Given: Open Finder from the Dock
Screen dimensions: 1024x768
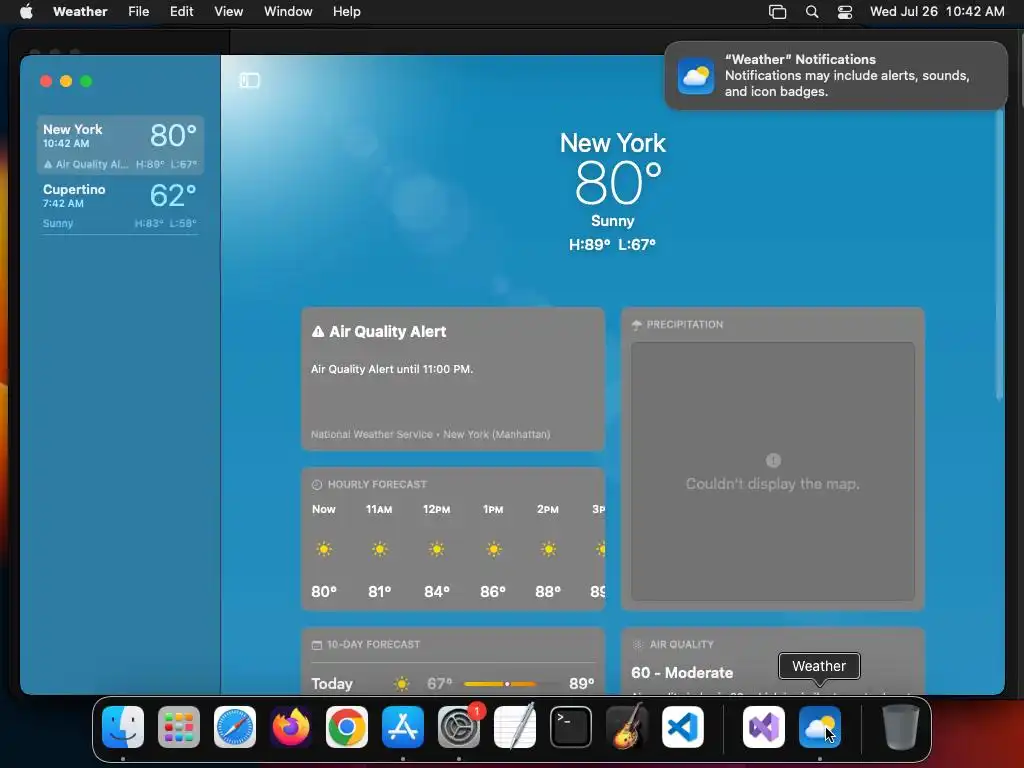Looking at the screenshot, I should [x=123, y=727].
